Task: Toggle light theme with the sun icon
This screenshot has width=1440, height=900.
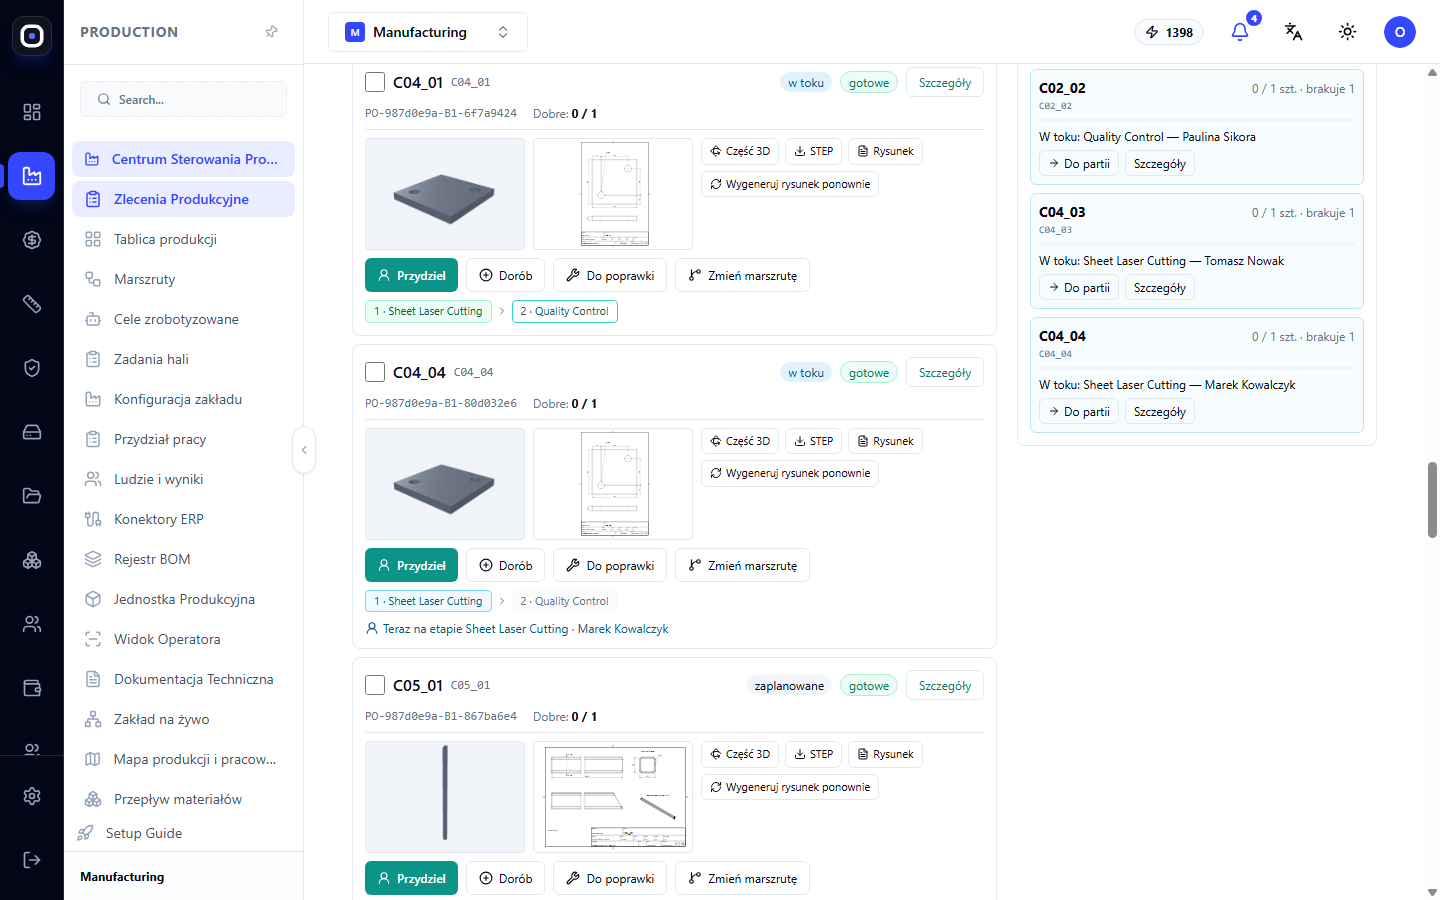Action: [x=1348, y=32]
